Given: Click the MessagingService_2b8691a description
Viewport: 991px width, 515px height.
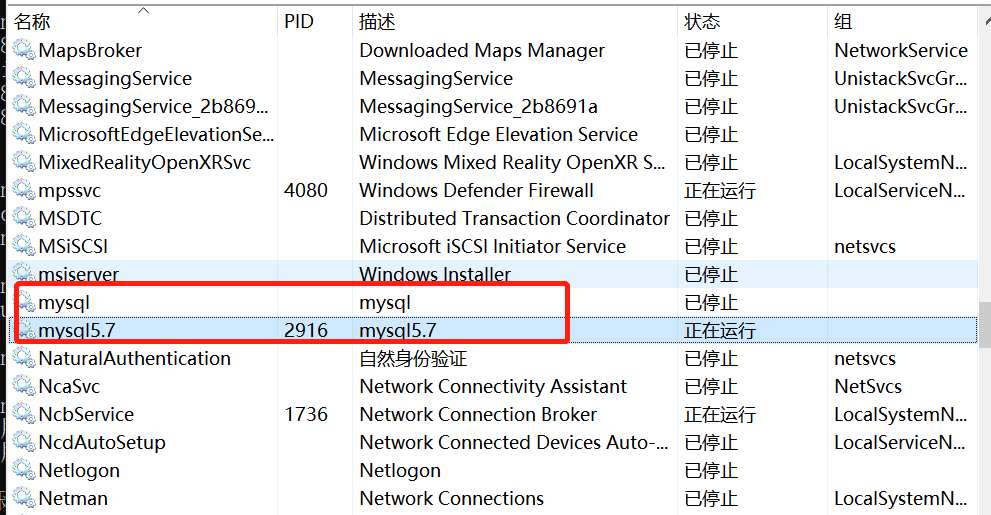Looking at the screenshot, I should (478, 106).
